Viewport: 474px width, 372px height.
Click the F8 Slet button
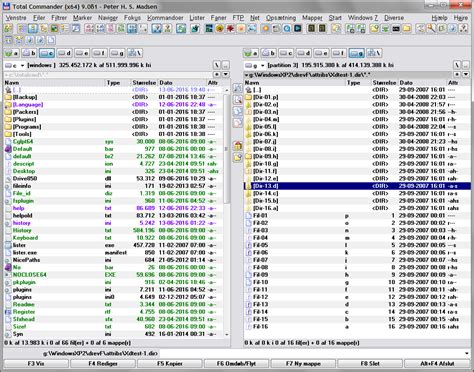[x=370, y=364]
